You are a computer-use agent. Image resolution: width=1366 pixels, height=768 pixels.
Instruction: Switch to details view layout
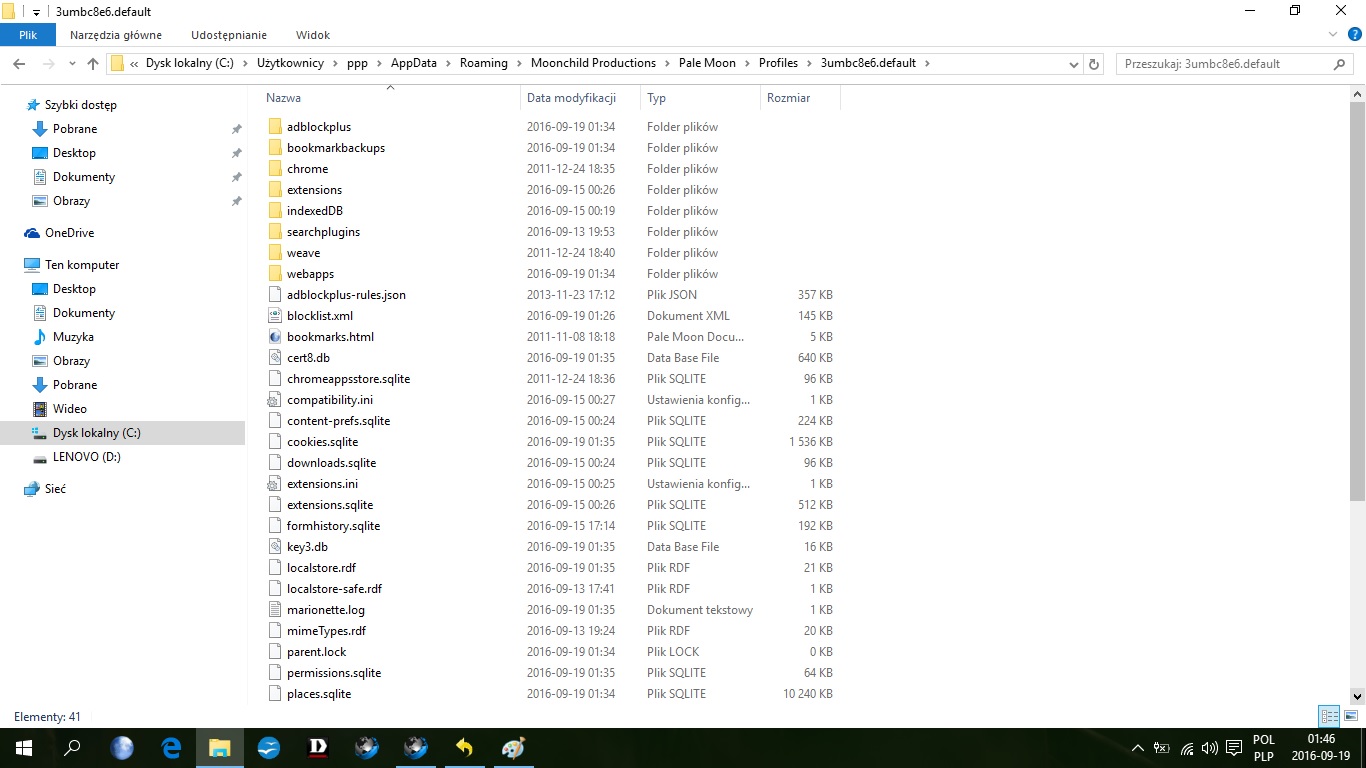pyautogui.click(x=1329, y=716)
